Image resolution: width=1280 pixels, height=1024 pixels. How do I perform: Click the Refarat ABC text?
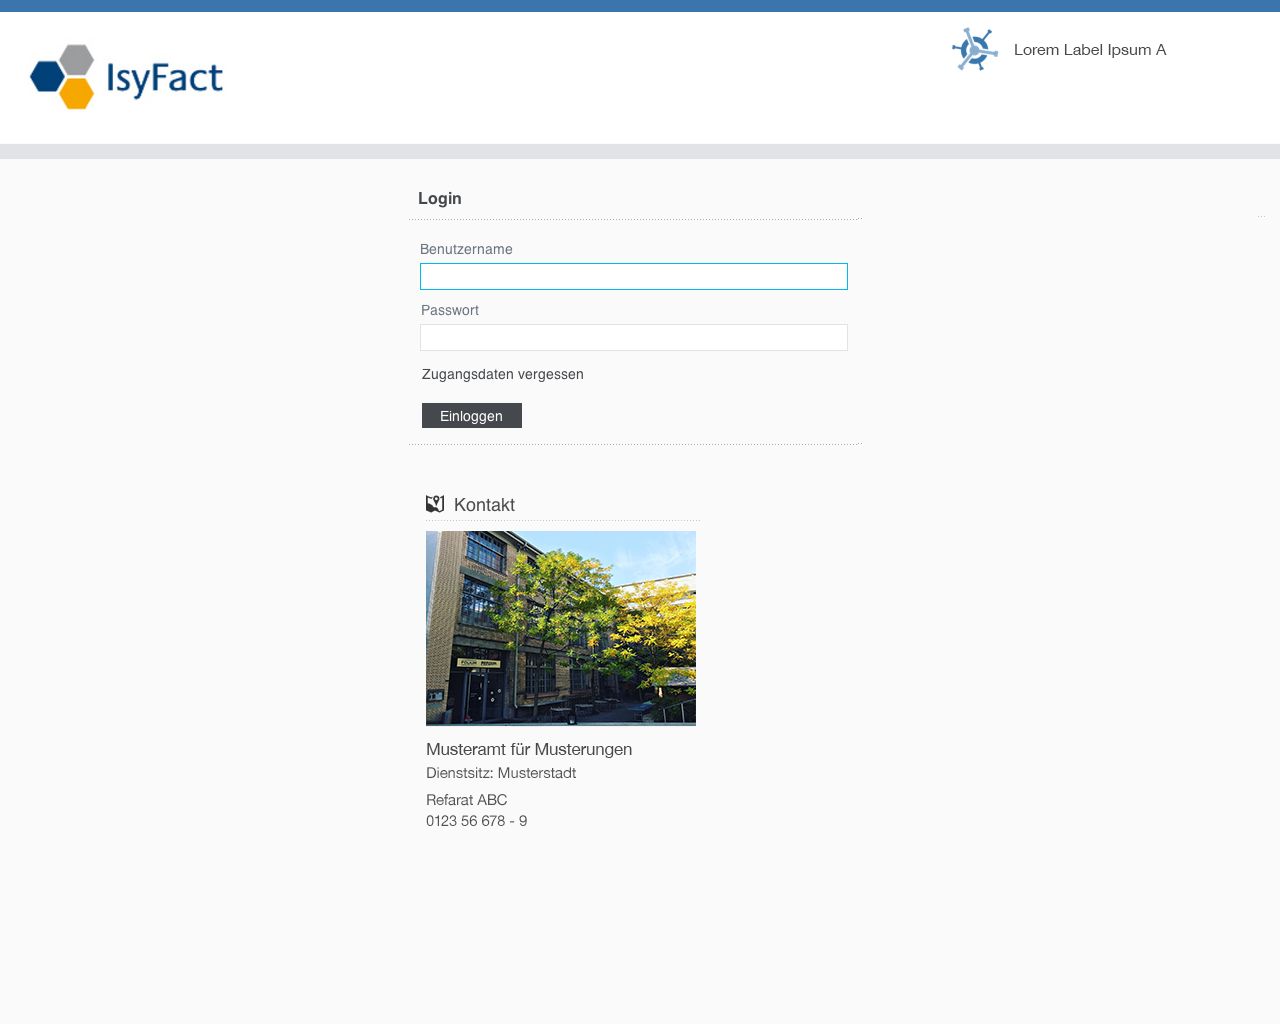466,800
